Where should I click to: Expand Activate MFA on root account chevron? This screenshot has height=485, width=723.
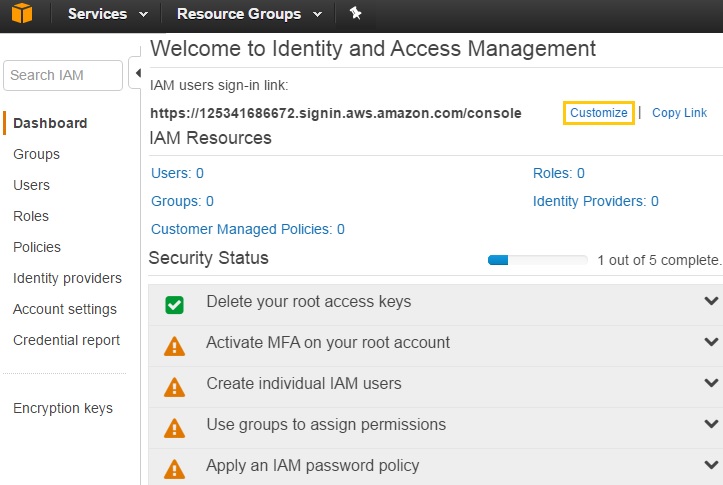[x=711, y=342]
